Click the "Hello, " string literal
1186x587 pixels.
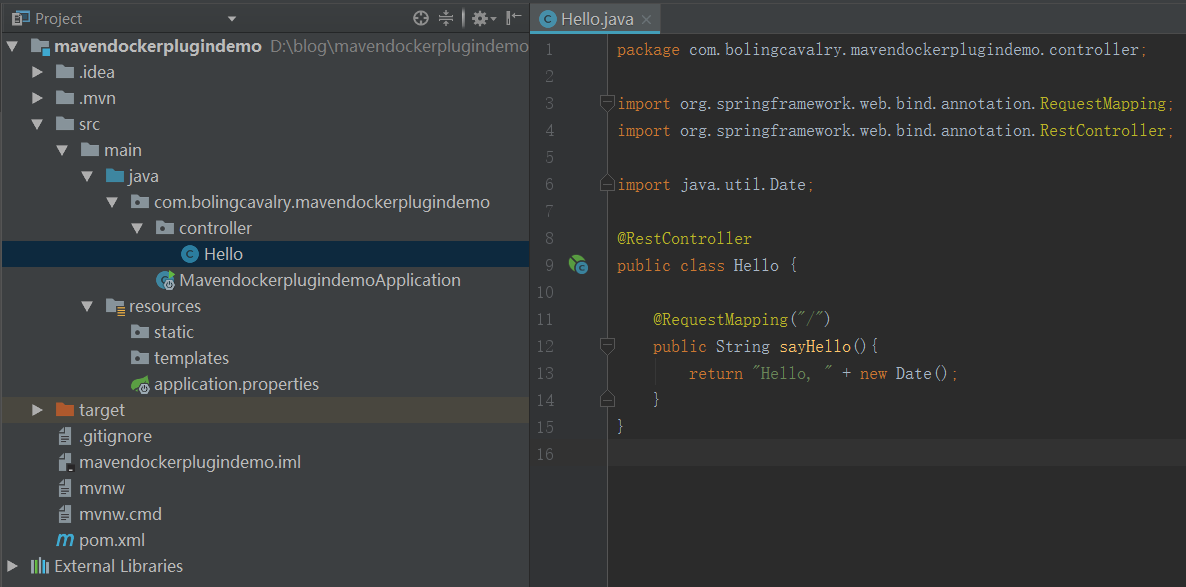[x=793, y=374]
